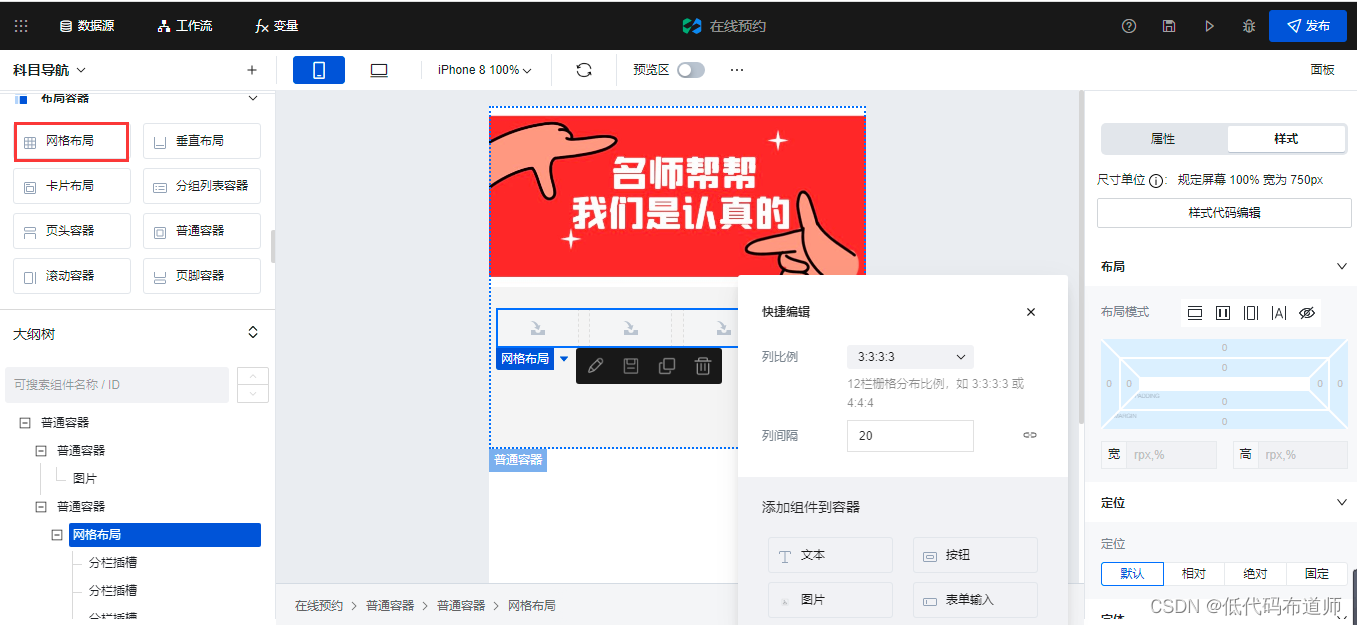The image size is (1357, 625).
Task: Click the edit pencil icon on toolbar
Action: coord(596,366)
